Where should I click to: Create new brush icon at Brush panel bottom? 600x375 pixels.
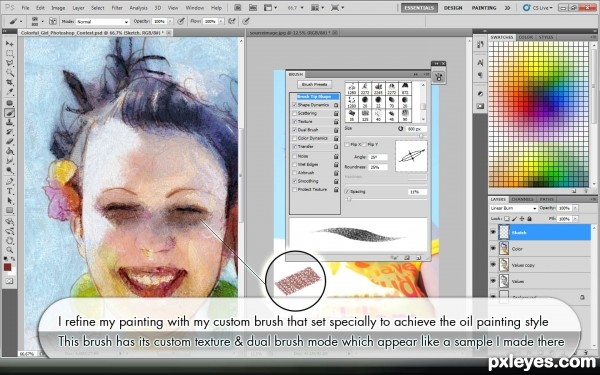[418, 258]
